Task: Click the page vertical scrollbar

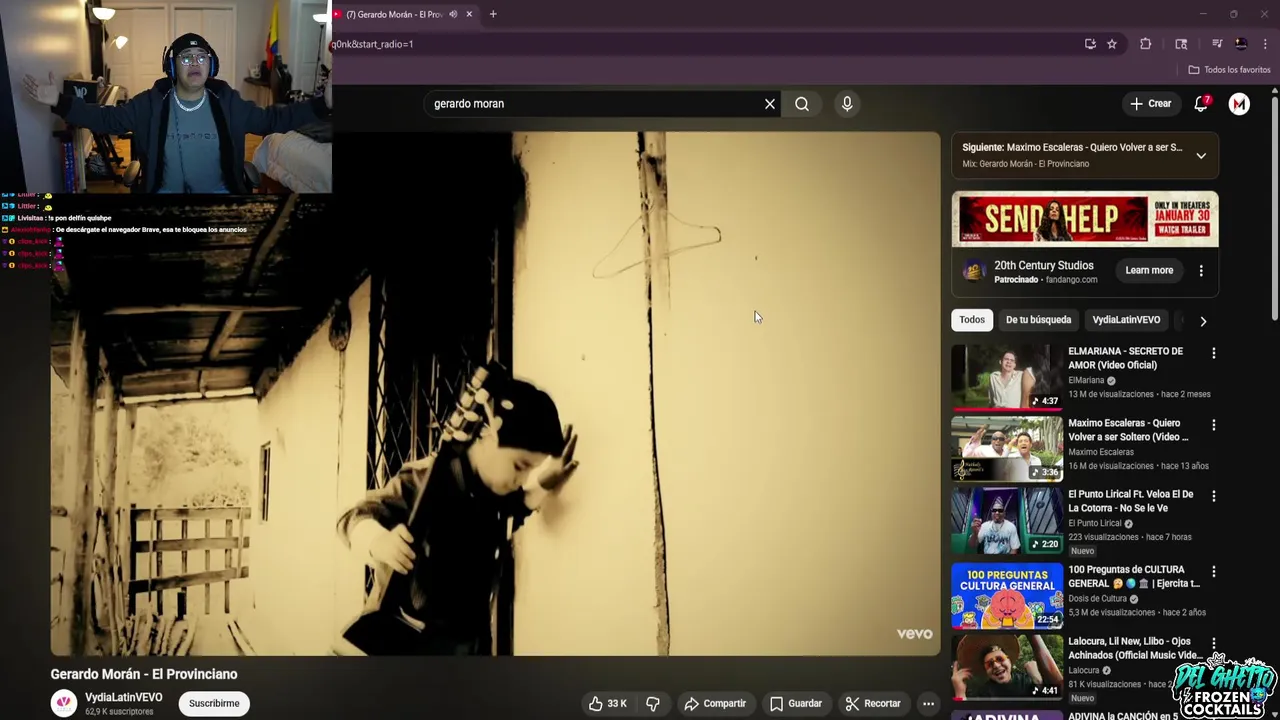Action: coord(1274,210)
